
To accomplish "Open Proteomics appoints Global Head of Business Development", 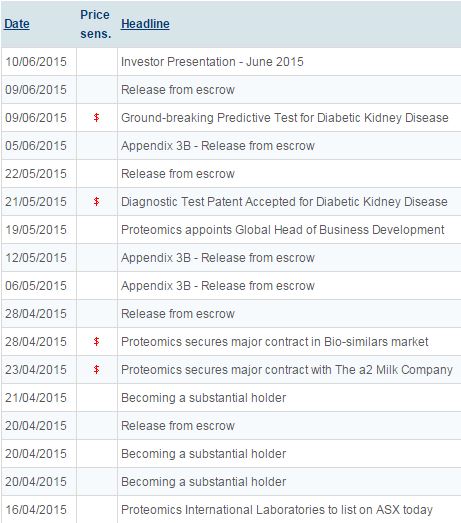I will (283, 230).
